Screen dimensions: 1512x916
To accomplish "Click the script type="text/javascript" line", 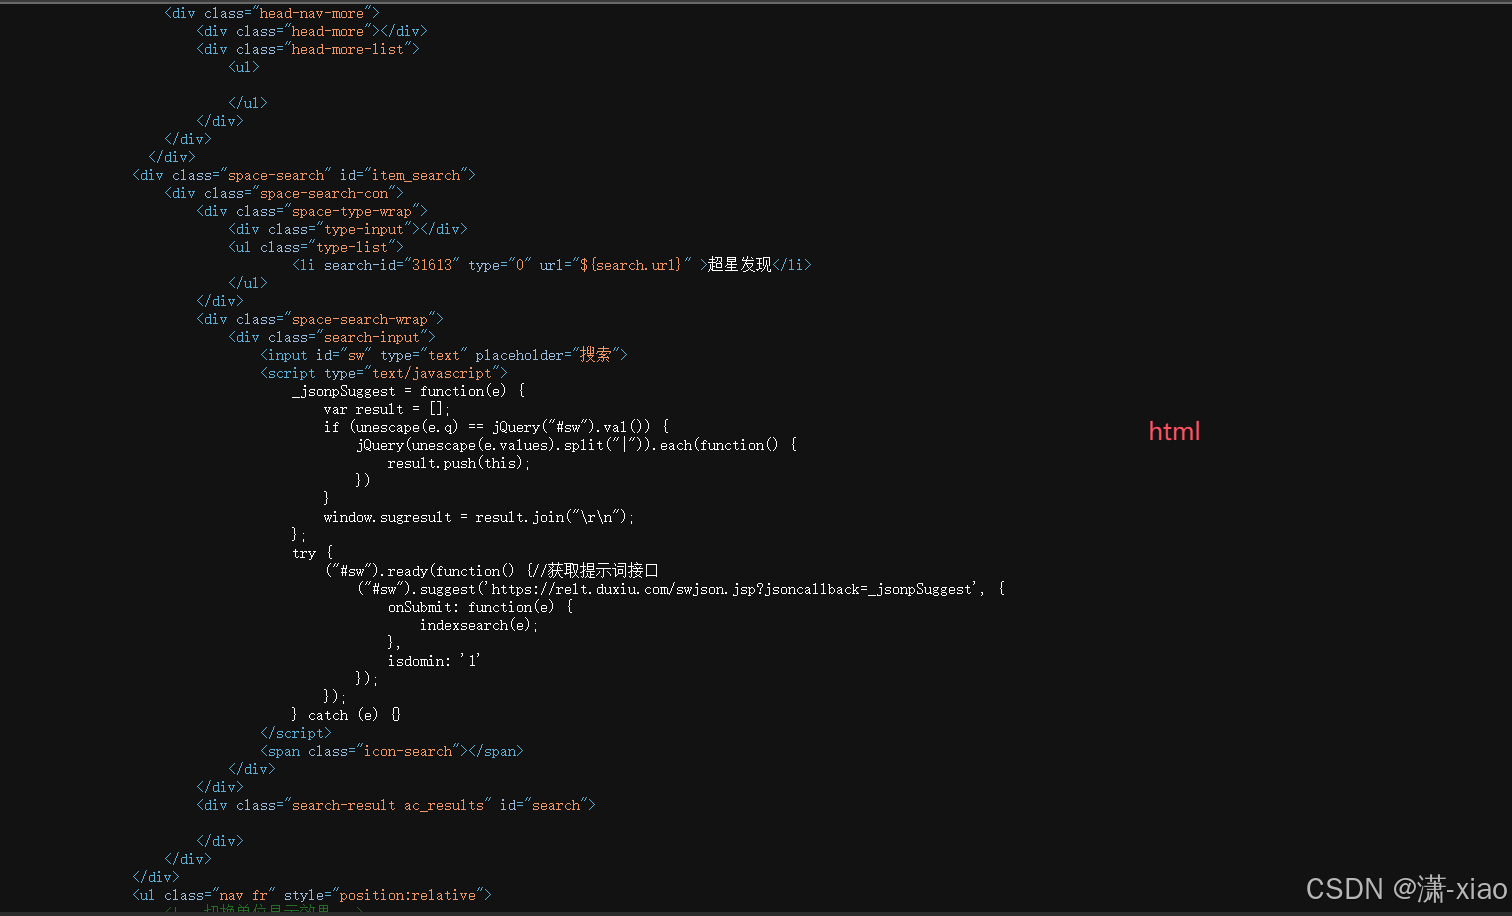I will pos(384,373).
